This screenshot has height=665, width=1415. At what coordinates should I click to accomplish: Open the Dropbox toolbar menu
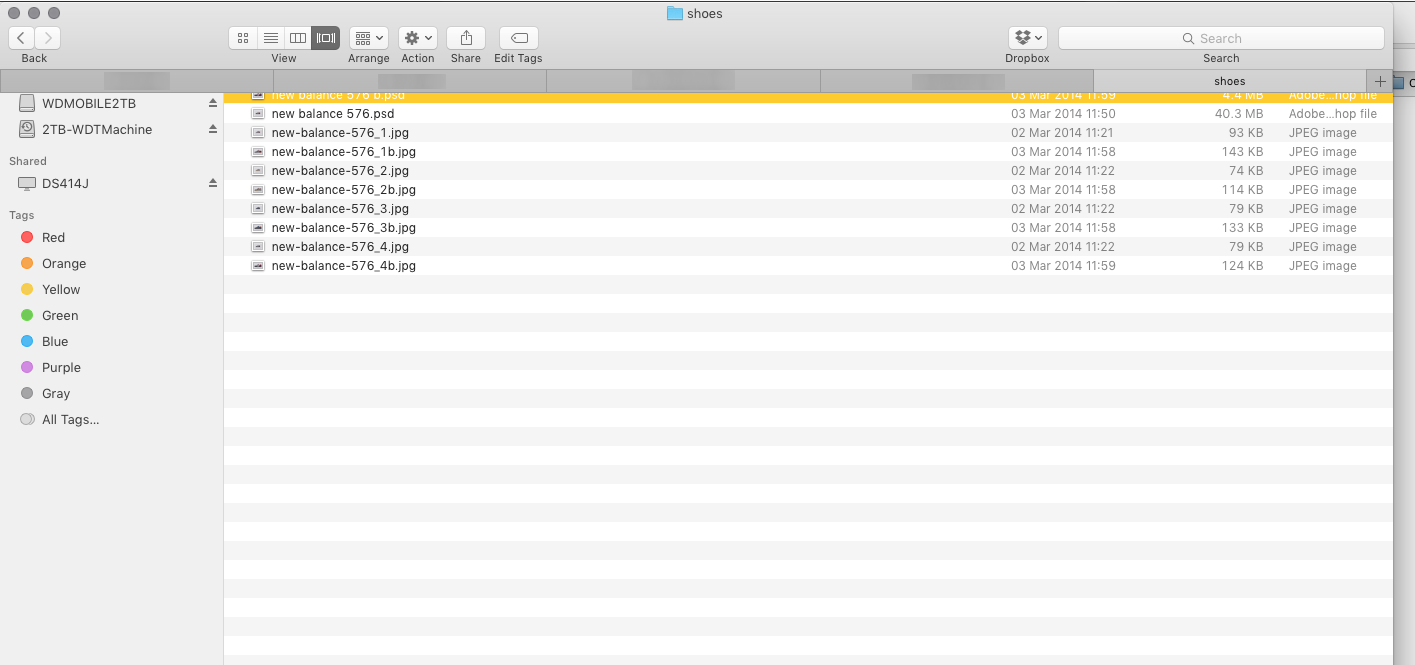click(1028, 38)
